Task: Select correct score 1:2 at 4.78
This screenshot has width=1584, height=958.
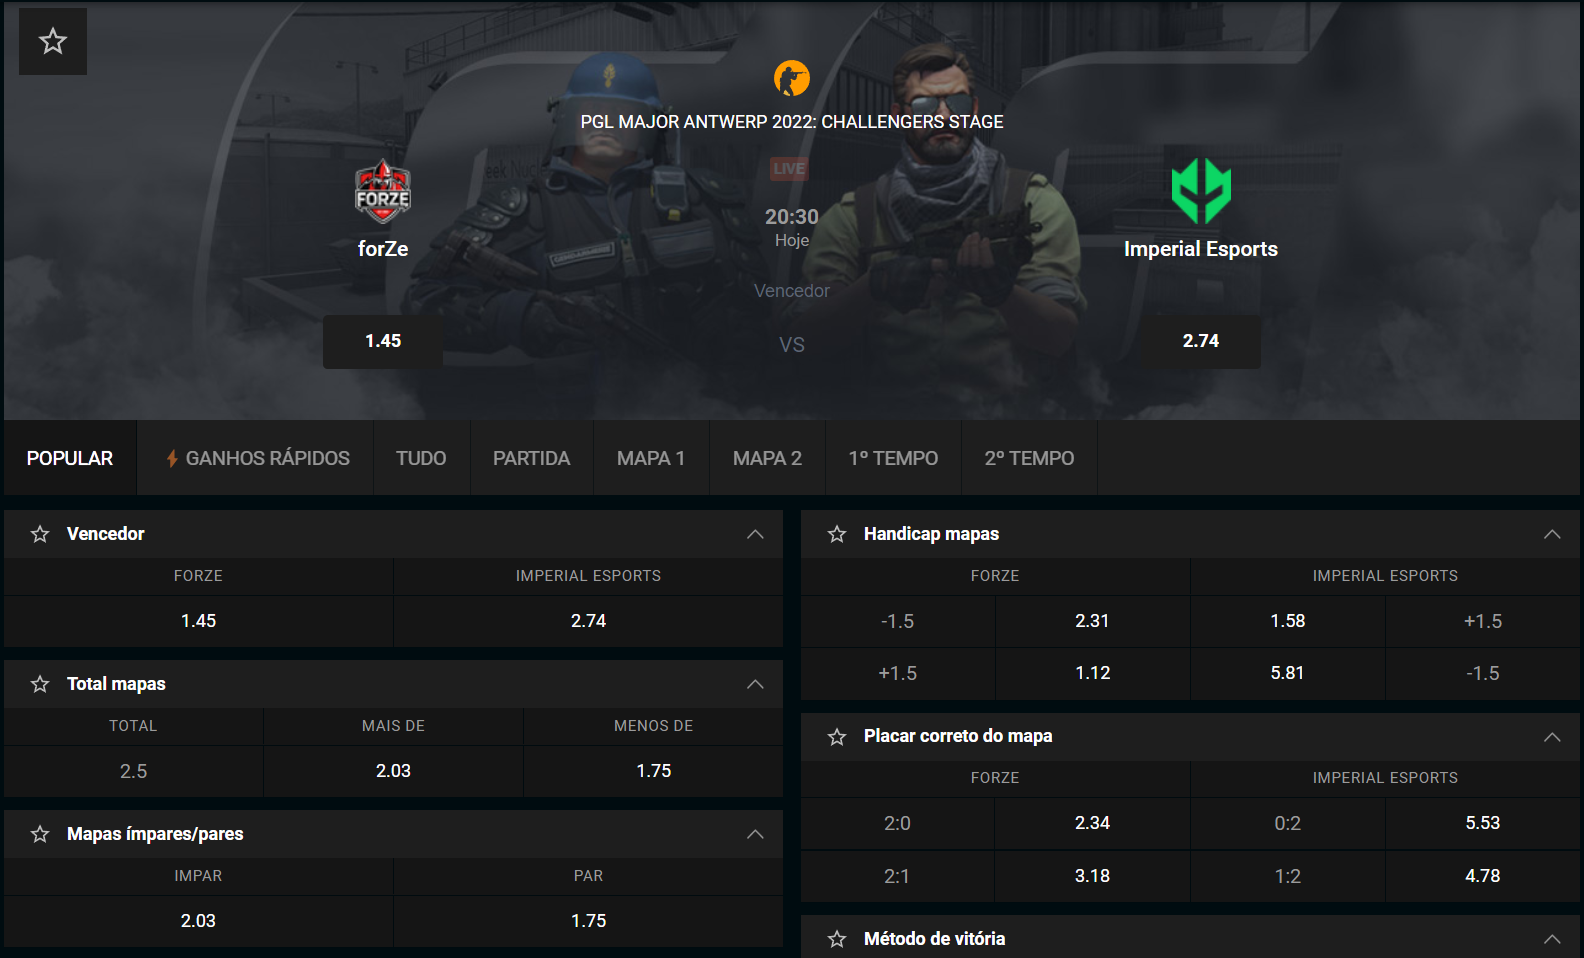Action: pos(1482,876)
